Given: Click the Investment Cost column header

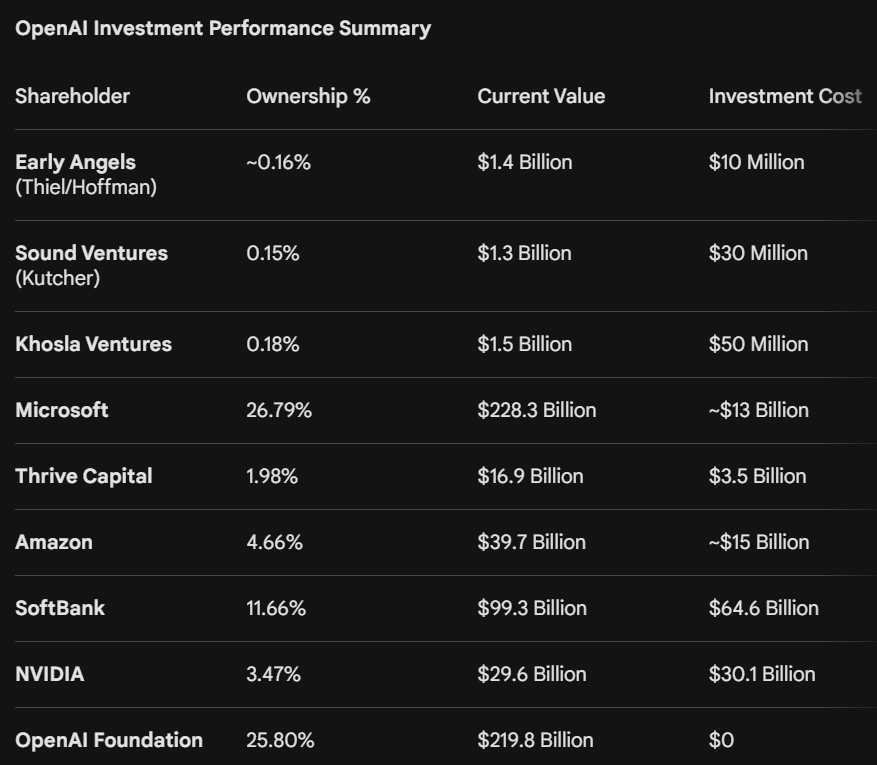Looking at the screenshot, I should coord(785,97).
